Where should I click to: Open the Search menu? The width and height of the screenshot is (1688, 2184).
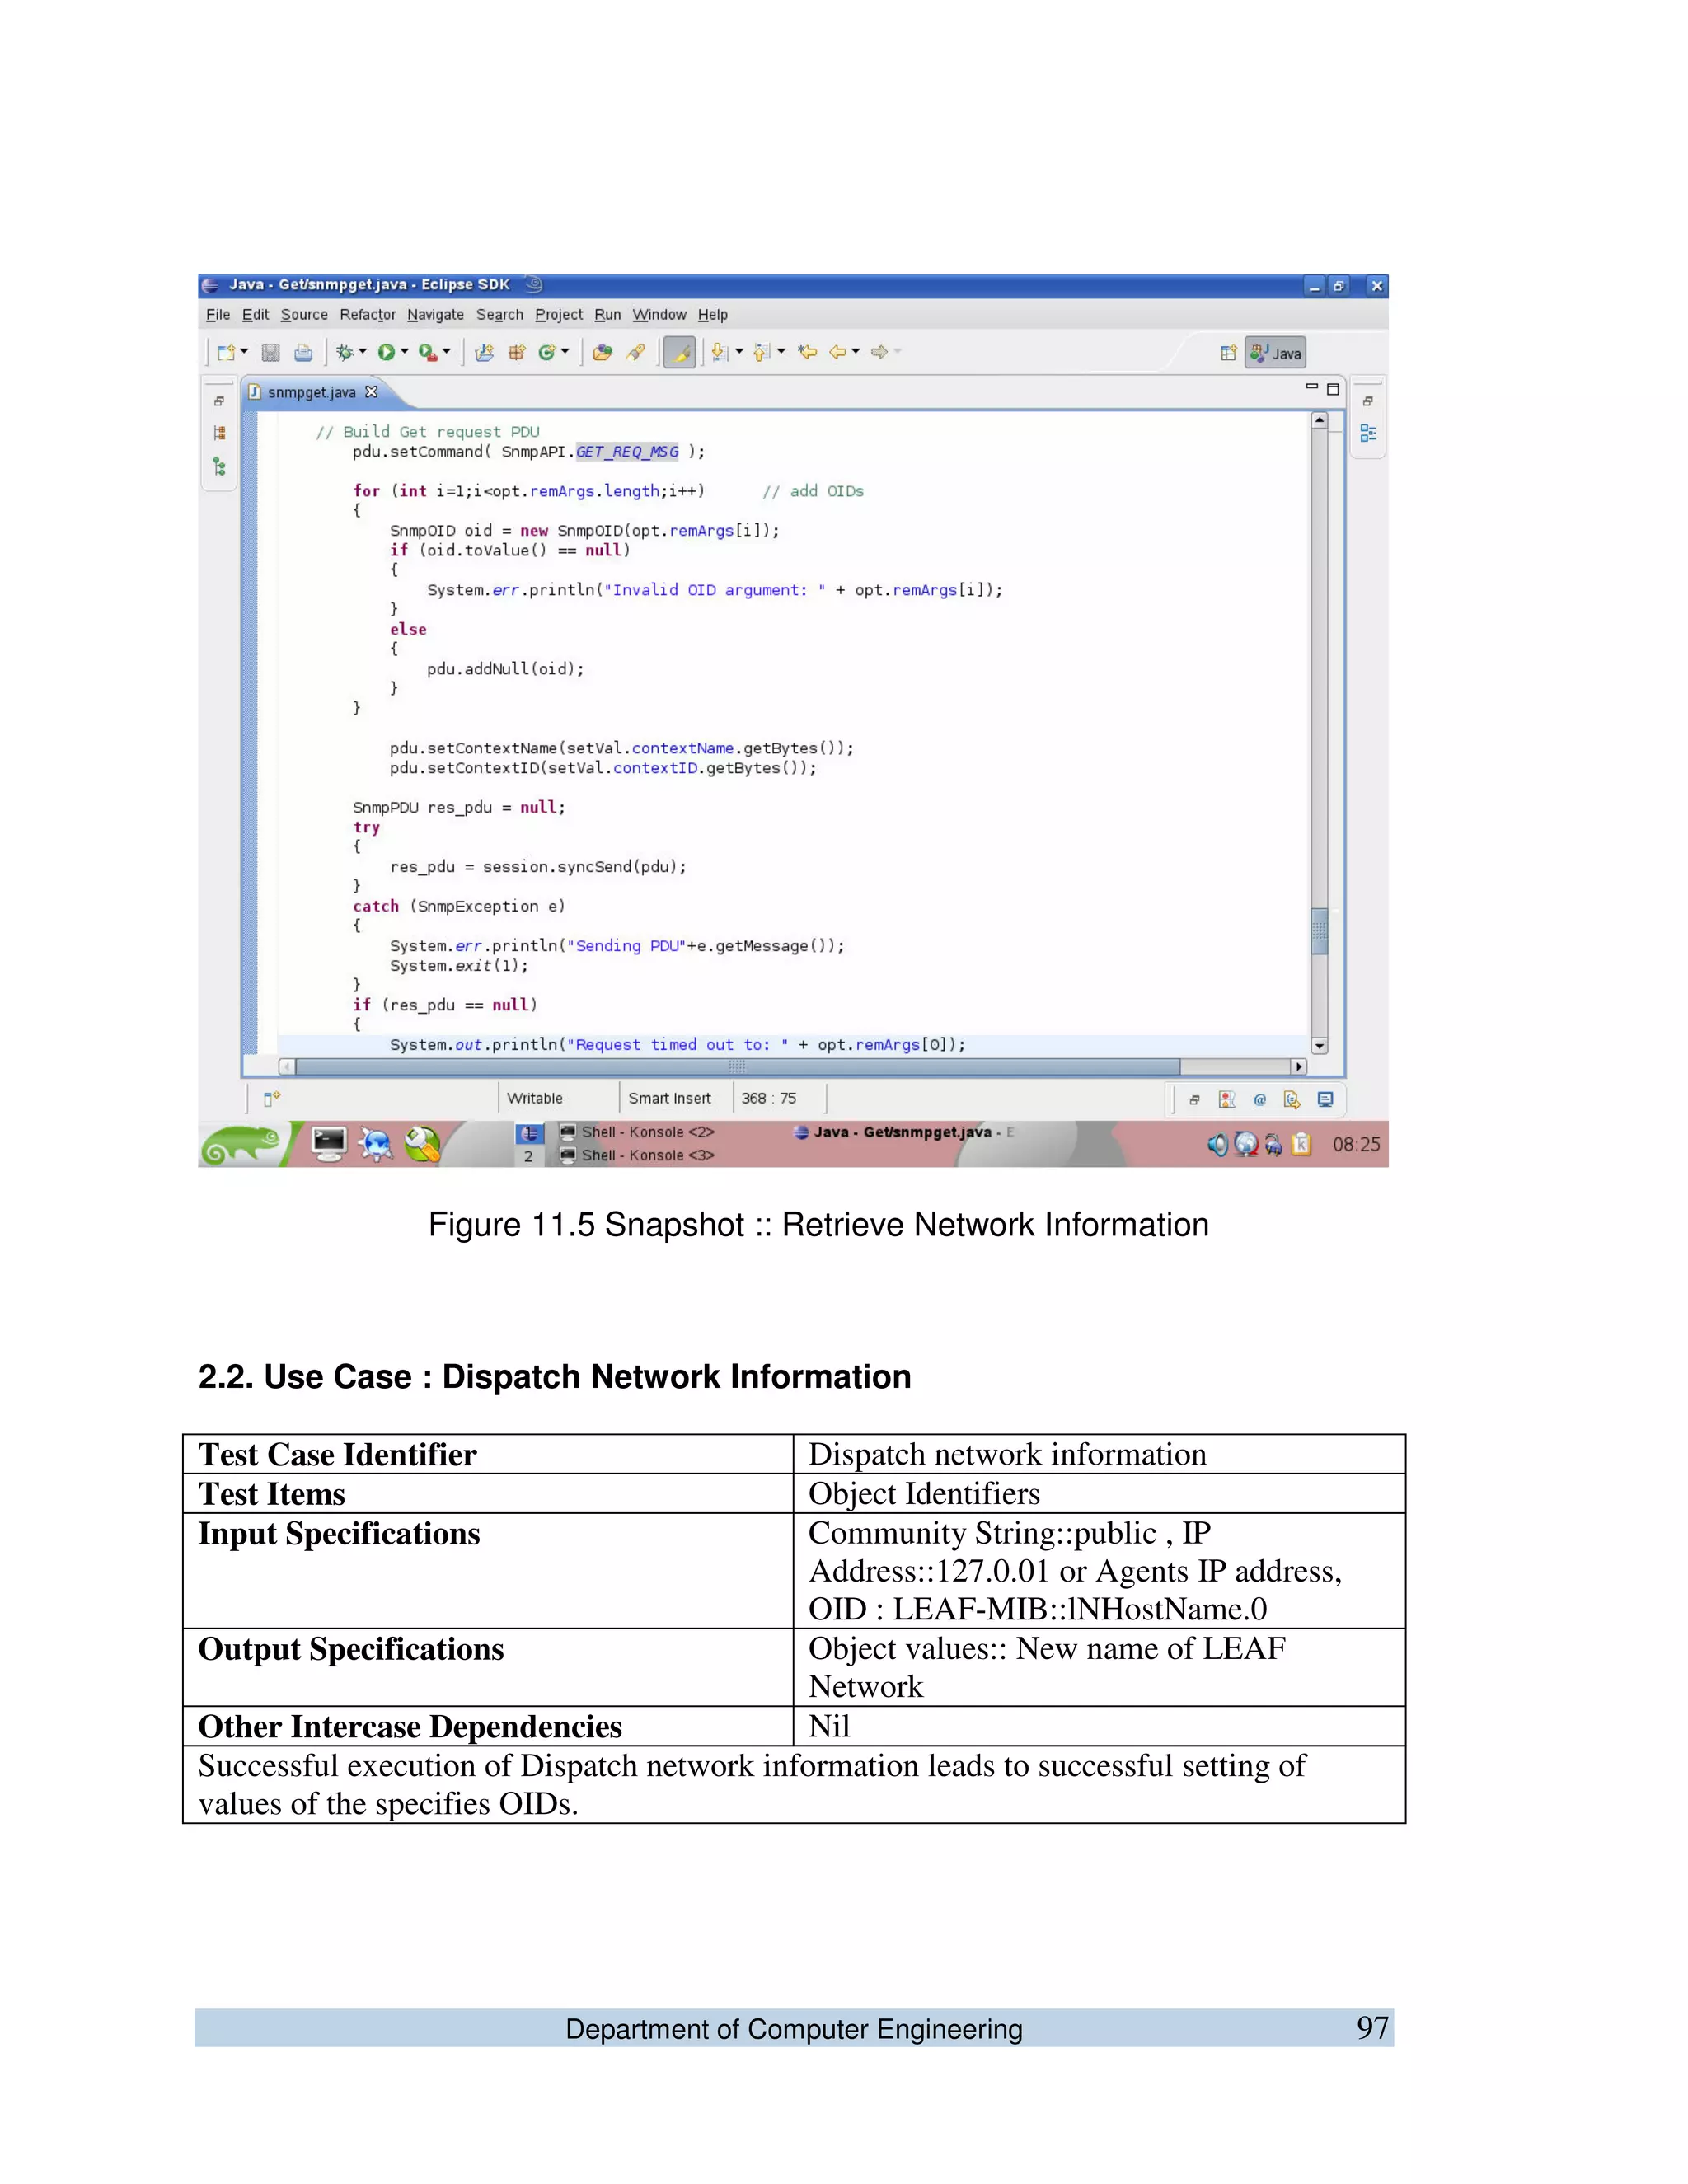click(x=500, y=315)
